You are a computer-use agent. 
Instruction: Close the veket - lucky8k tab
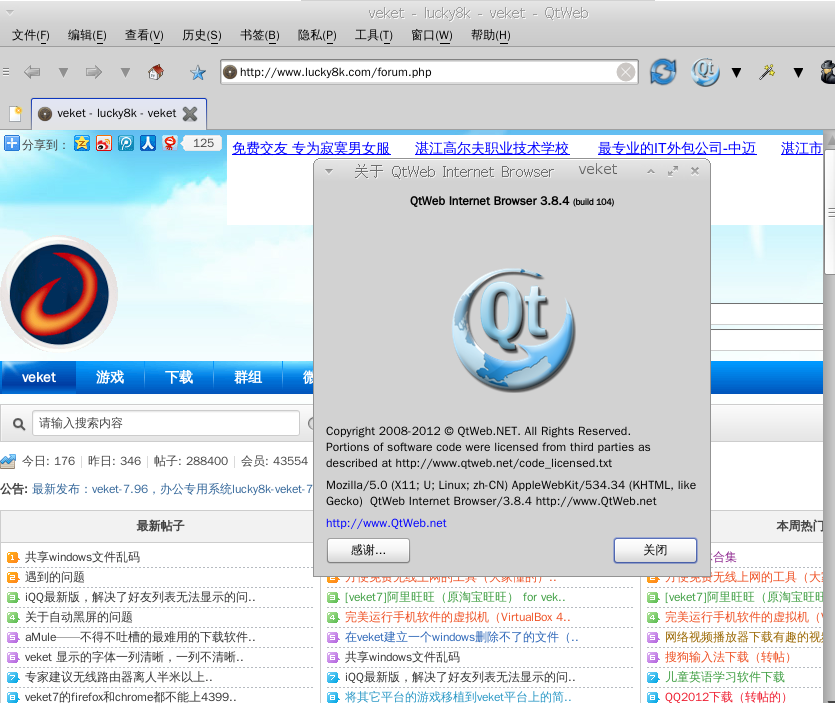pyautogui.click(x=190, y=113)
